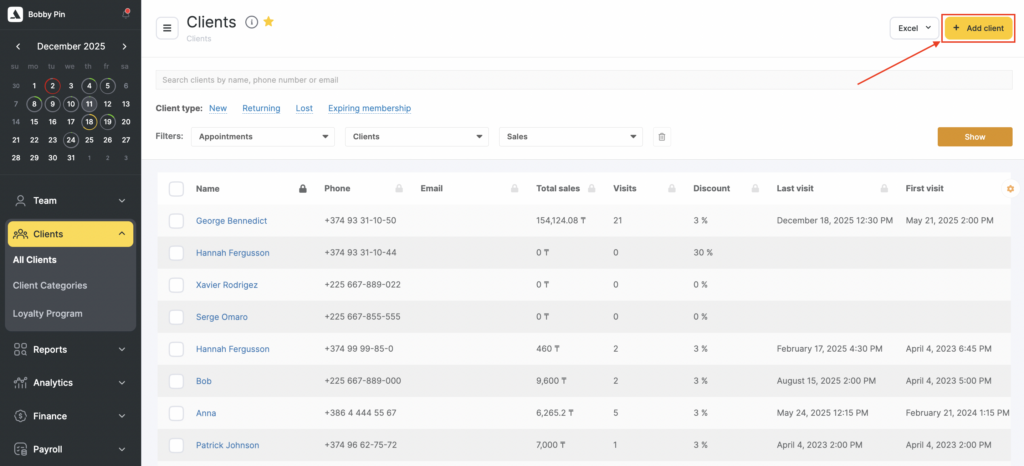
Task: Open the notification bell in sidebar header
Action: tap(125, 14)
